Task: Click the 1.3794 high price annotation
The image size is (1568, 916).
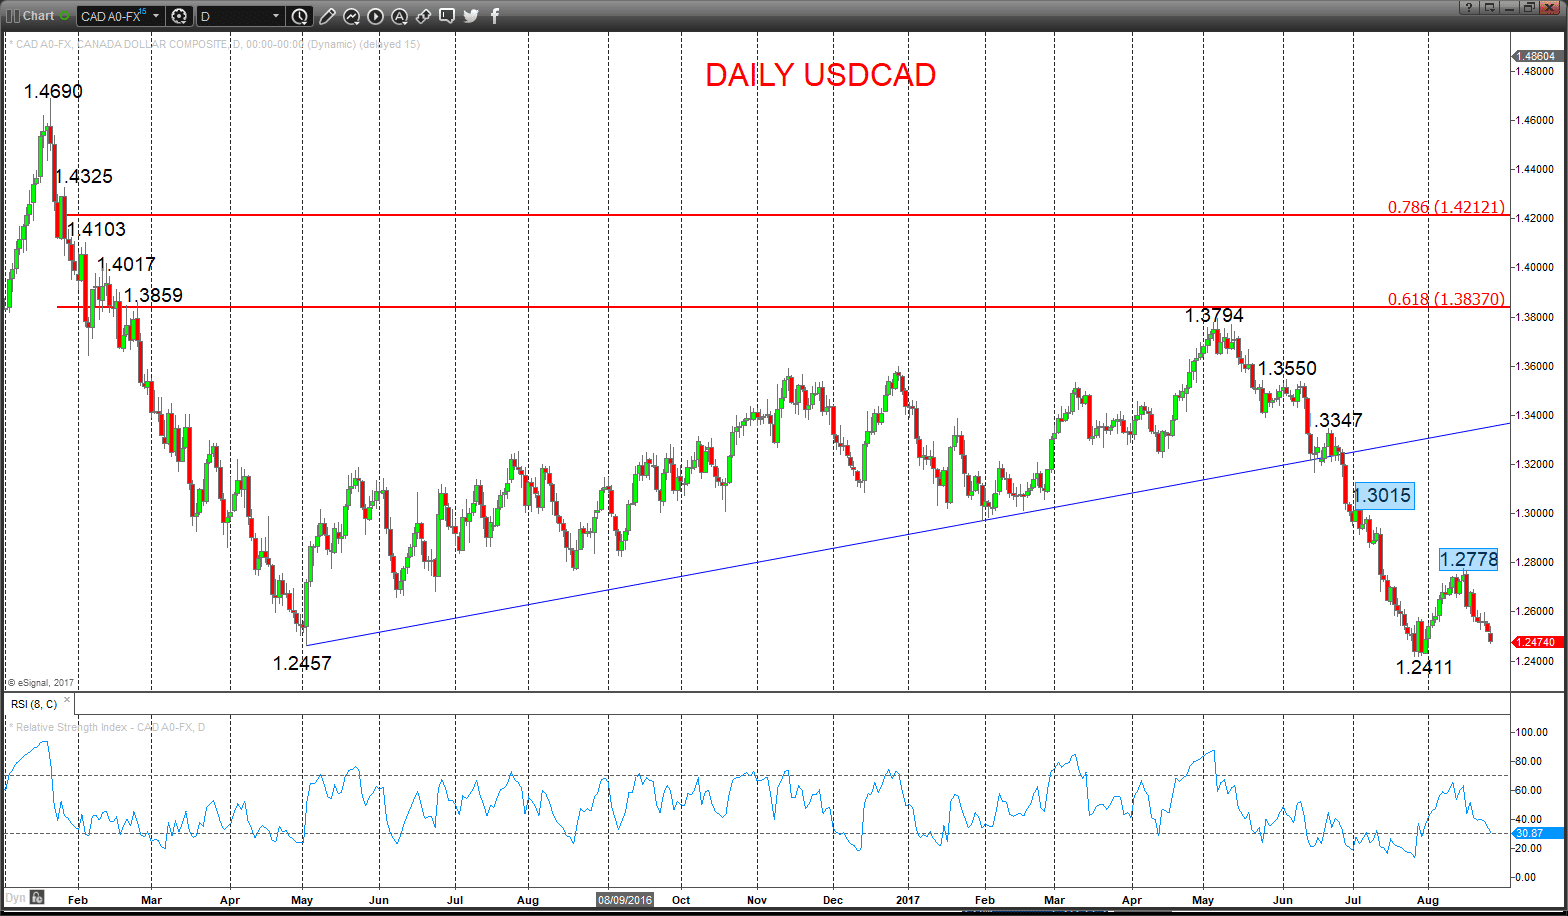Action: pyautogui.click(x=1214, y=315)
